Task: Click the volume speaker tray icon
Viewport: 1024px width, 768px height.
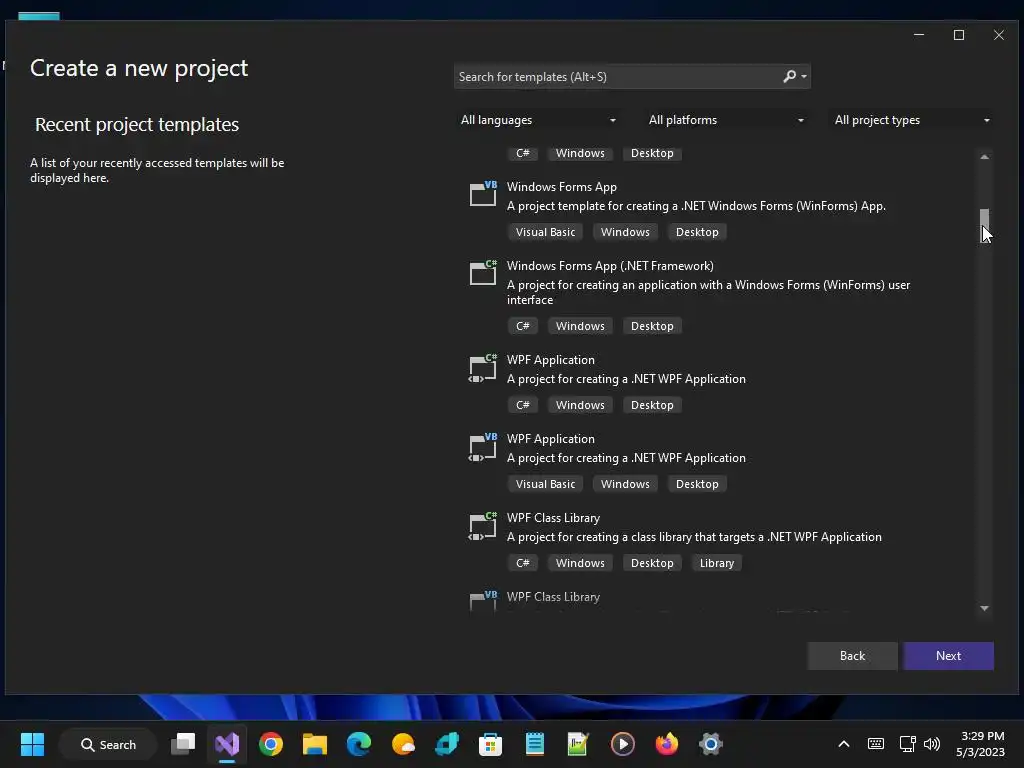Action: coord(932,744)
